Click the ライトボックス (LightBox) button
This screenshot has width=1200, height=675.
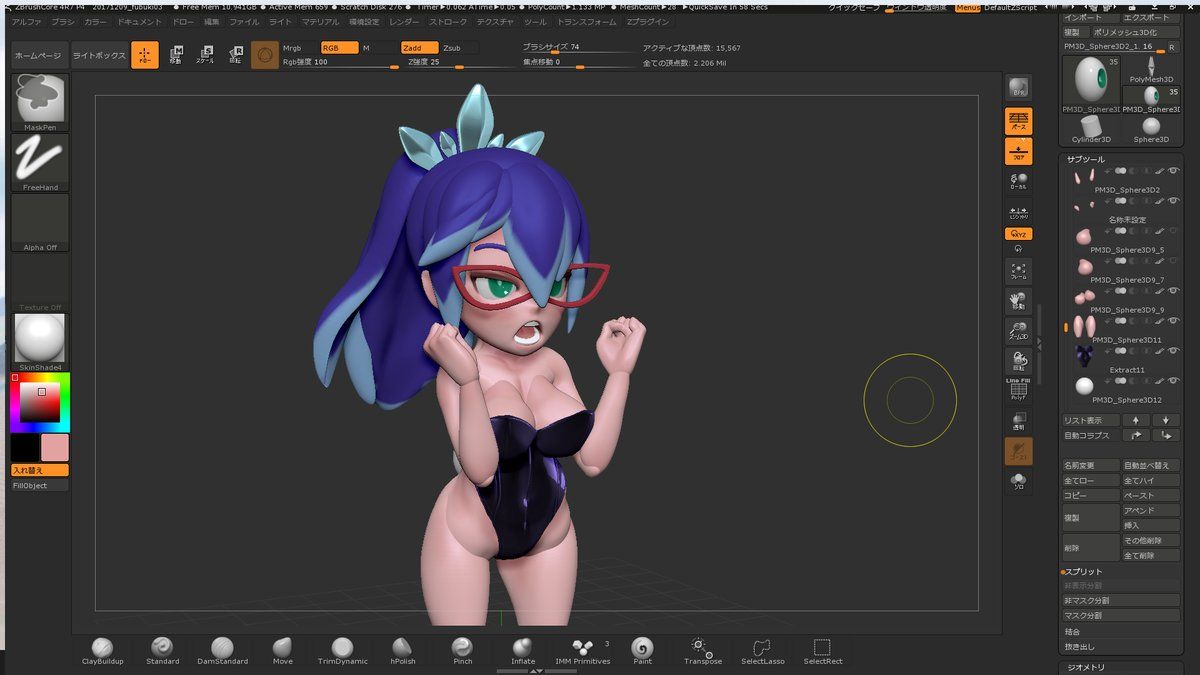pyautogui.click(x=99, y=56)
